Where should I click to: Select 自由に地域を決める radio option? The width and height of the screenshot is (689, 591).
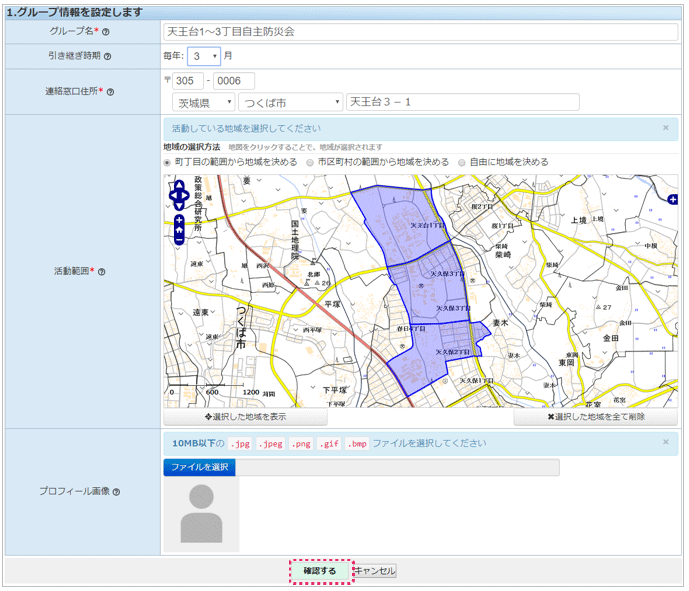click(462, 162)
